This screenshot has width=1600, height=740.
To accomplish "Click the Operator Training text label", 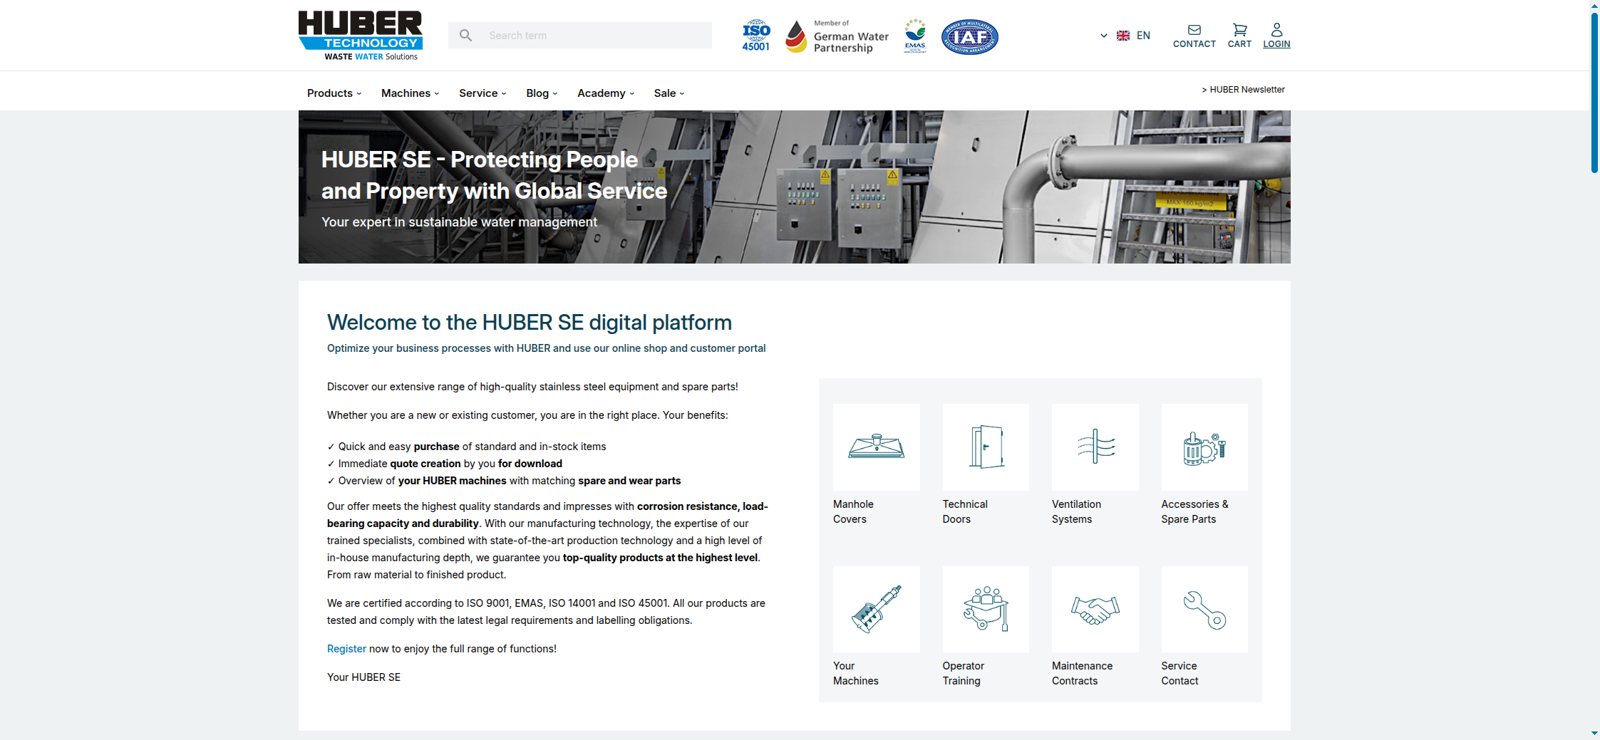I will pos(963,673).
